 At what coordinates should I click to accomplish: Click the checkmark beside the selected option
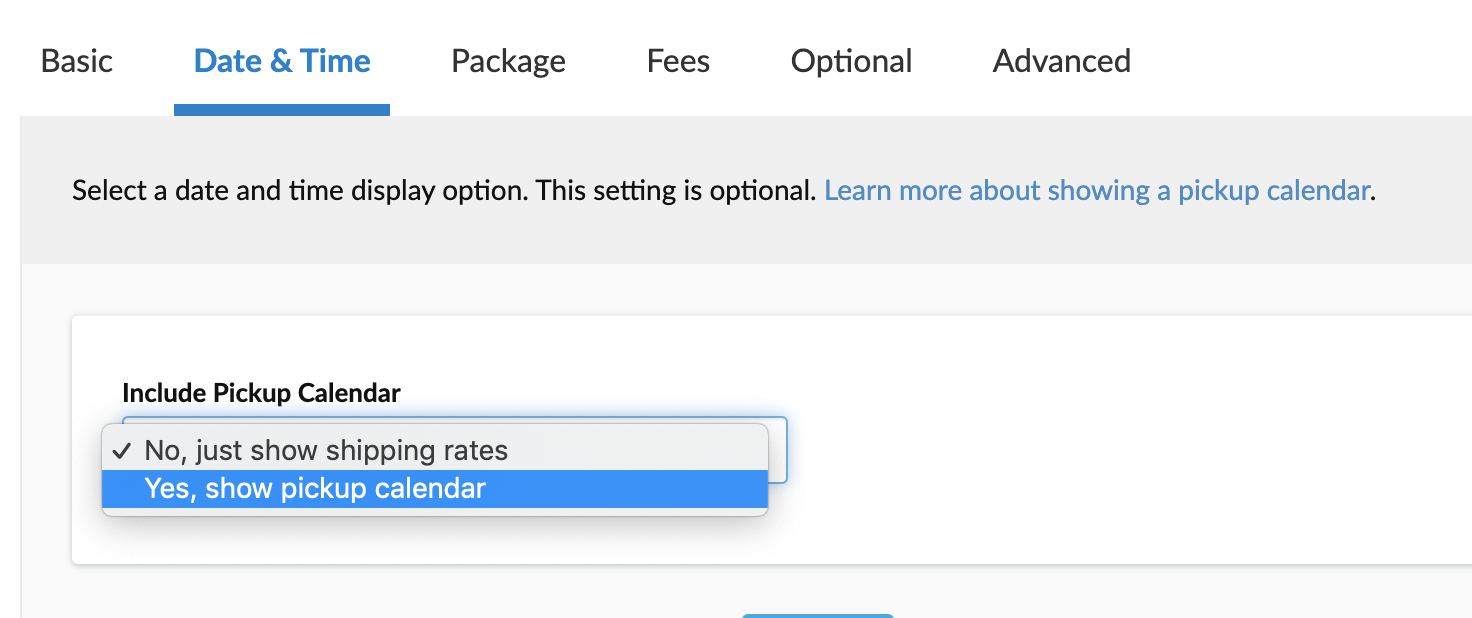pos(123,451)
